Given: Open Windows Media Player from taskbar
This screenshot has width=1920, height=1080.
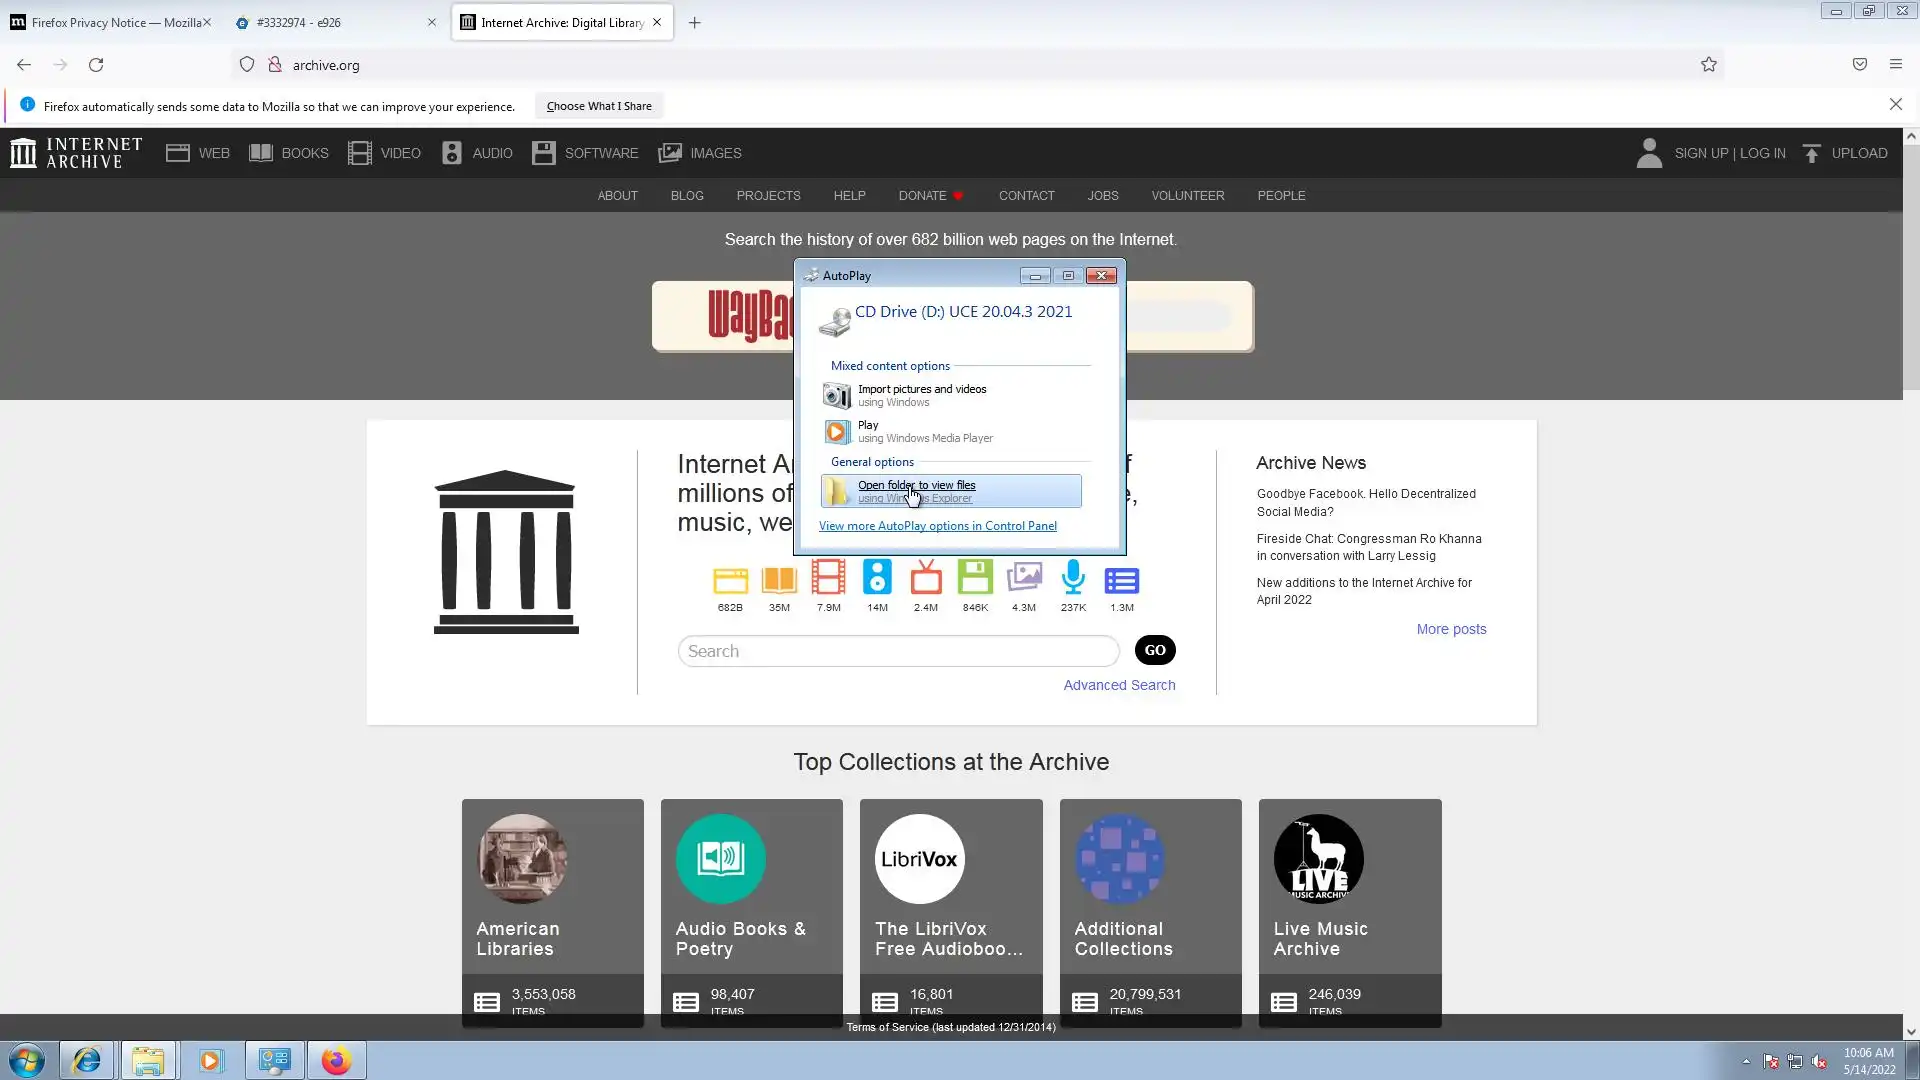Looking at the screenshot, I should click(210, 1060).
